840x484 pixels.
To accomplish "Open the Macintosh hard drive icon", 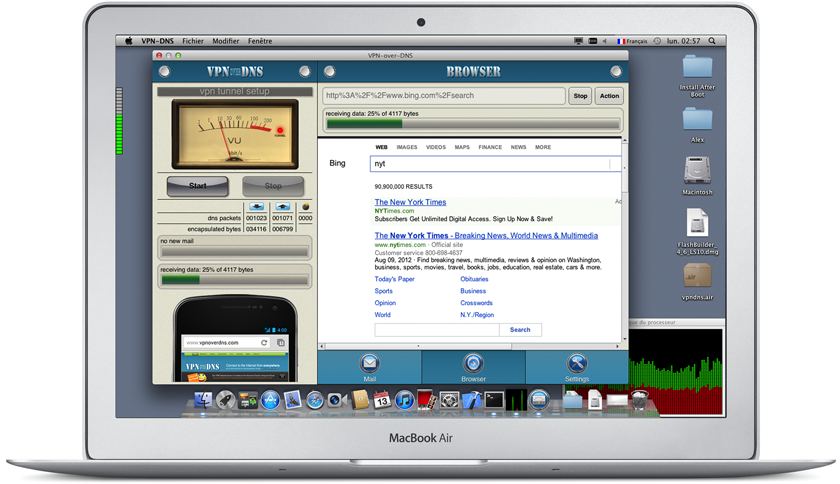I will pyautogui.click(x=697, y=170).
